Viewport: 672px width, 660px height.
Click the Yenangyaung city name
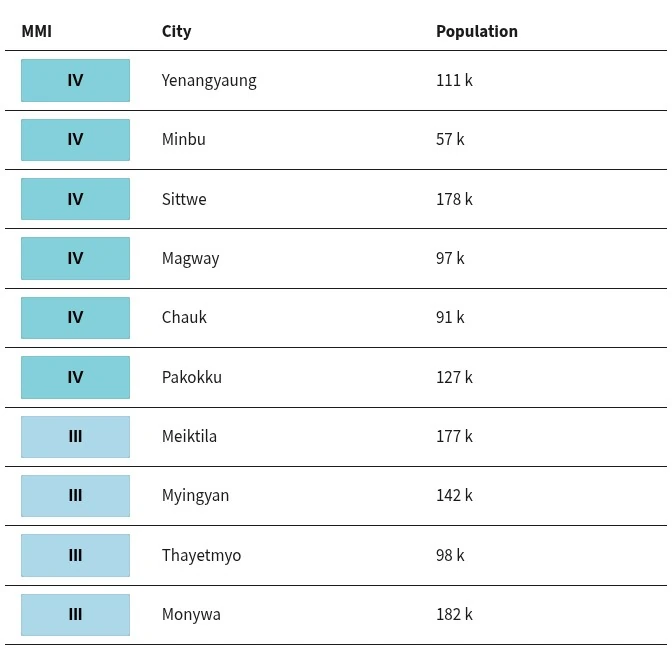209,81
